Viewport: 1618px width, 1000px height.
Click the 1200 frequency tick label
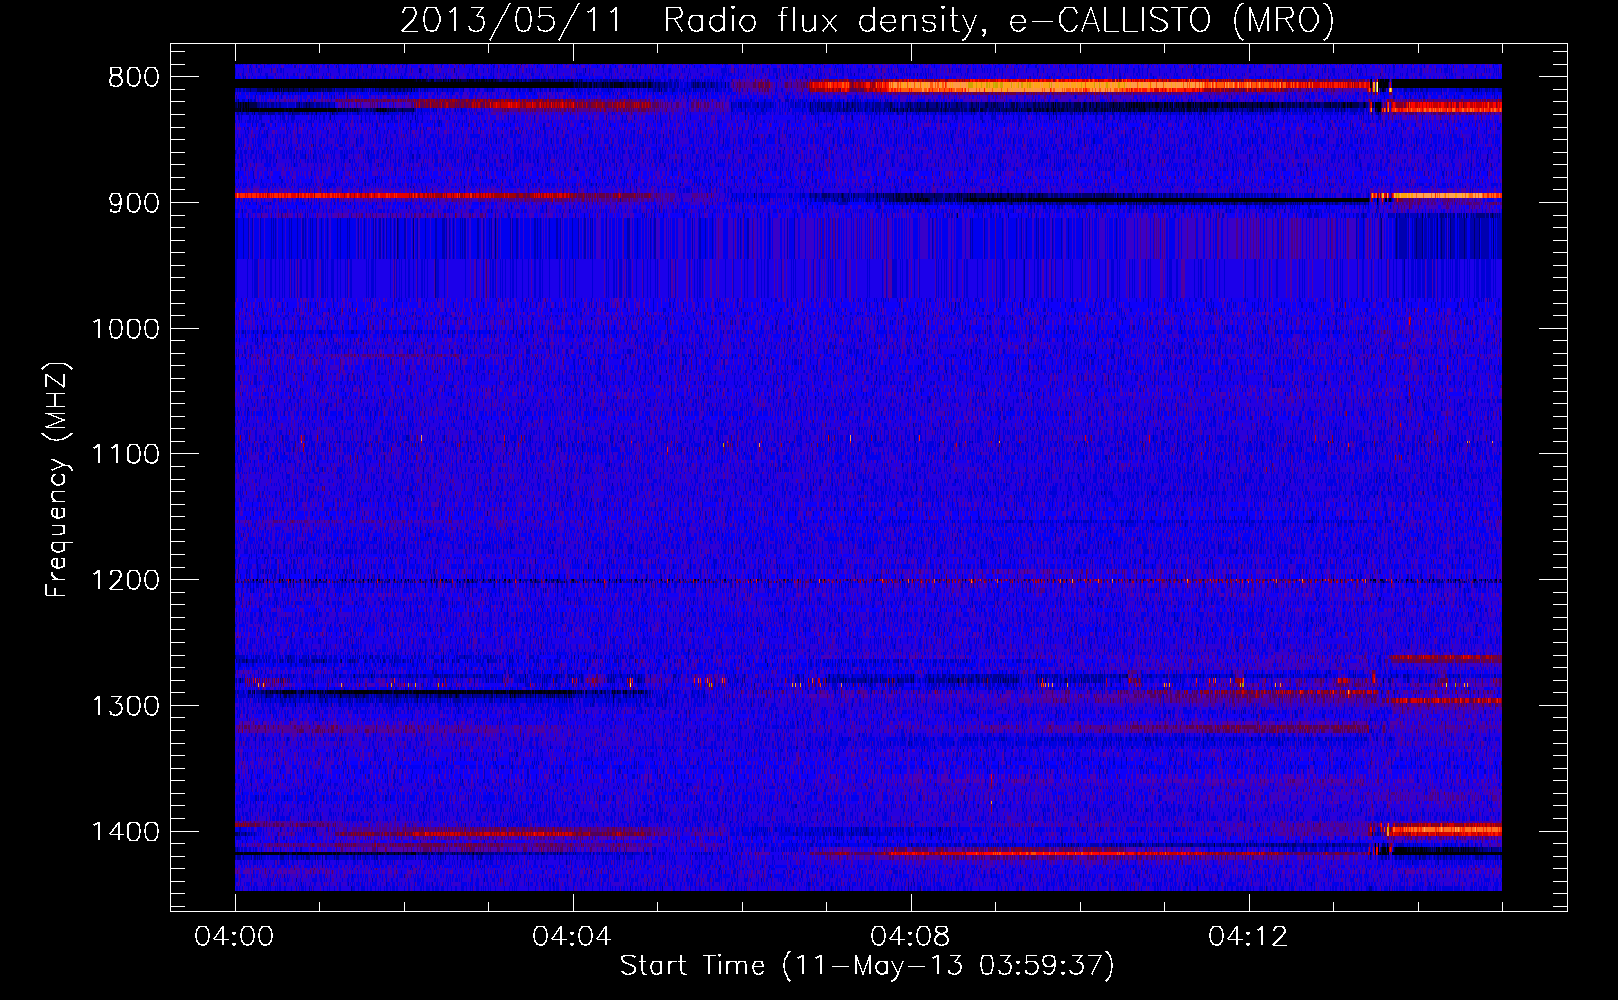point(125,581)
